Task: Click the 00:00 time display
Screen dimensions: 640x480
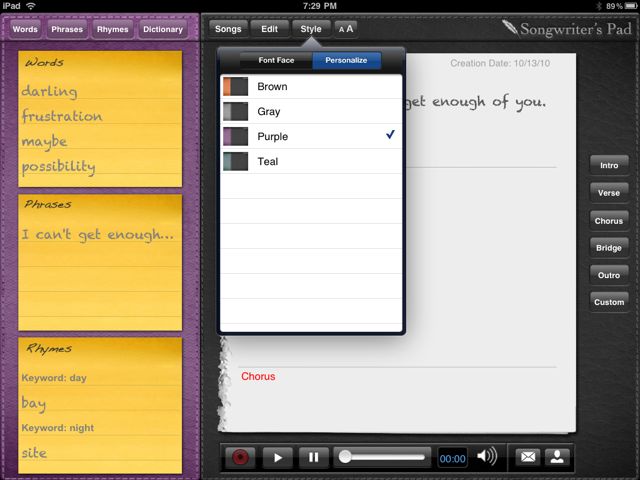Action: 452,459
